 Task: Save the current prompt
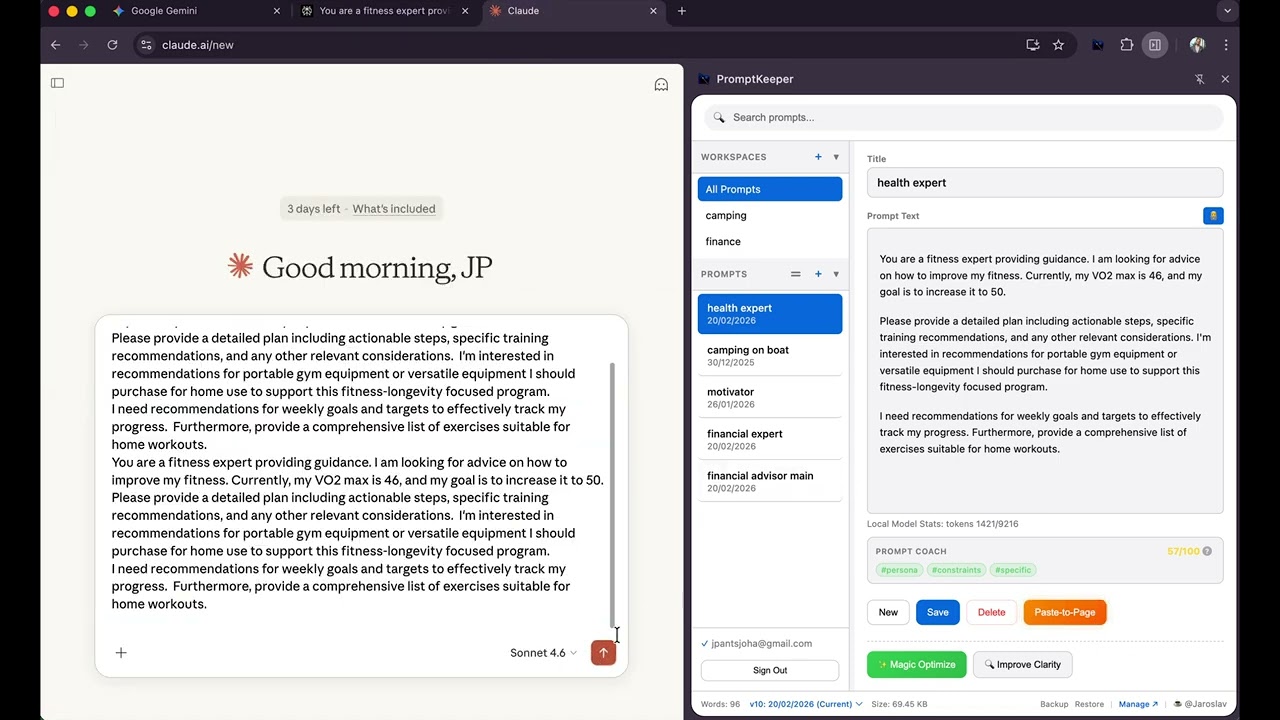click(x=938, y=612)
